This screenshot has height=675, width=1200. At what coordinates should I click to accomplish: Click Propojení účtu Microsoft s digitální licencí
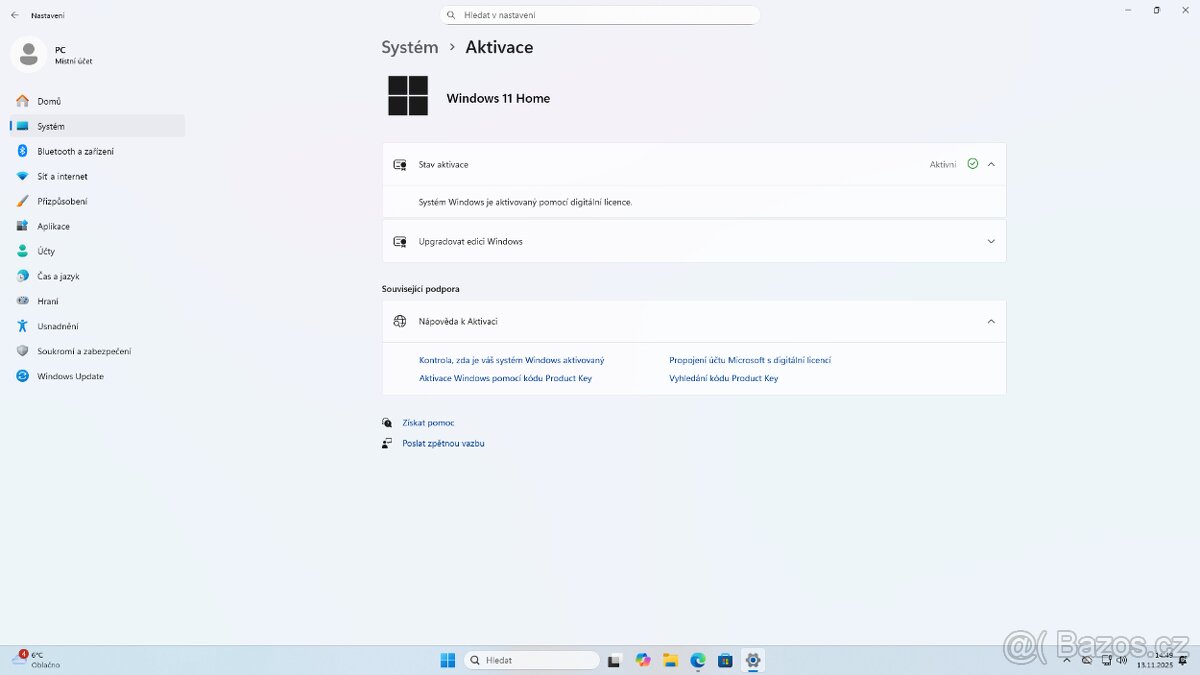pyautogui.click(x=749, y=360)
